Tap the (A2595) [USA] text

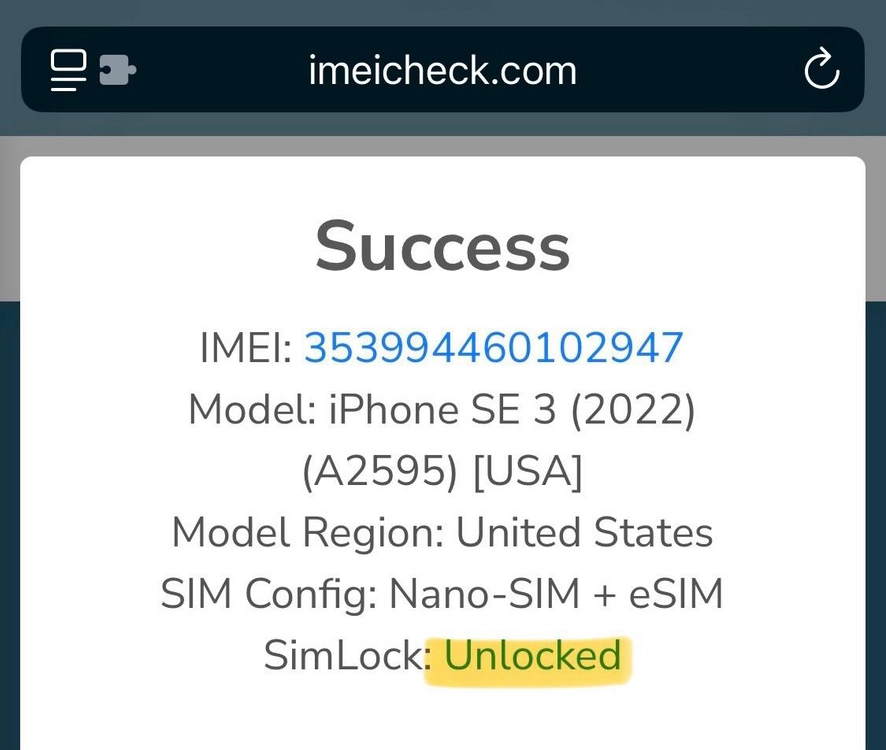pyautogui.click(x=442, y=471)
